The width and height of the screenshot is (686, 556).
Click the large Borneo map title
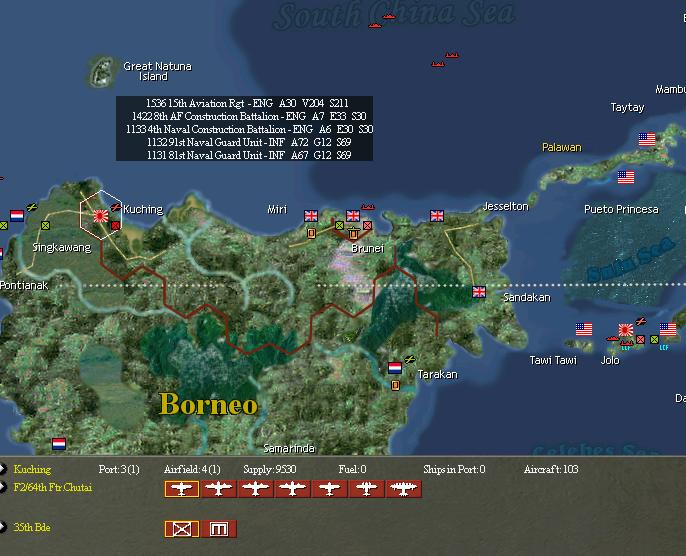pyautogui.click(x=208, y=404)
